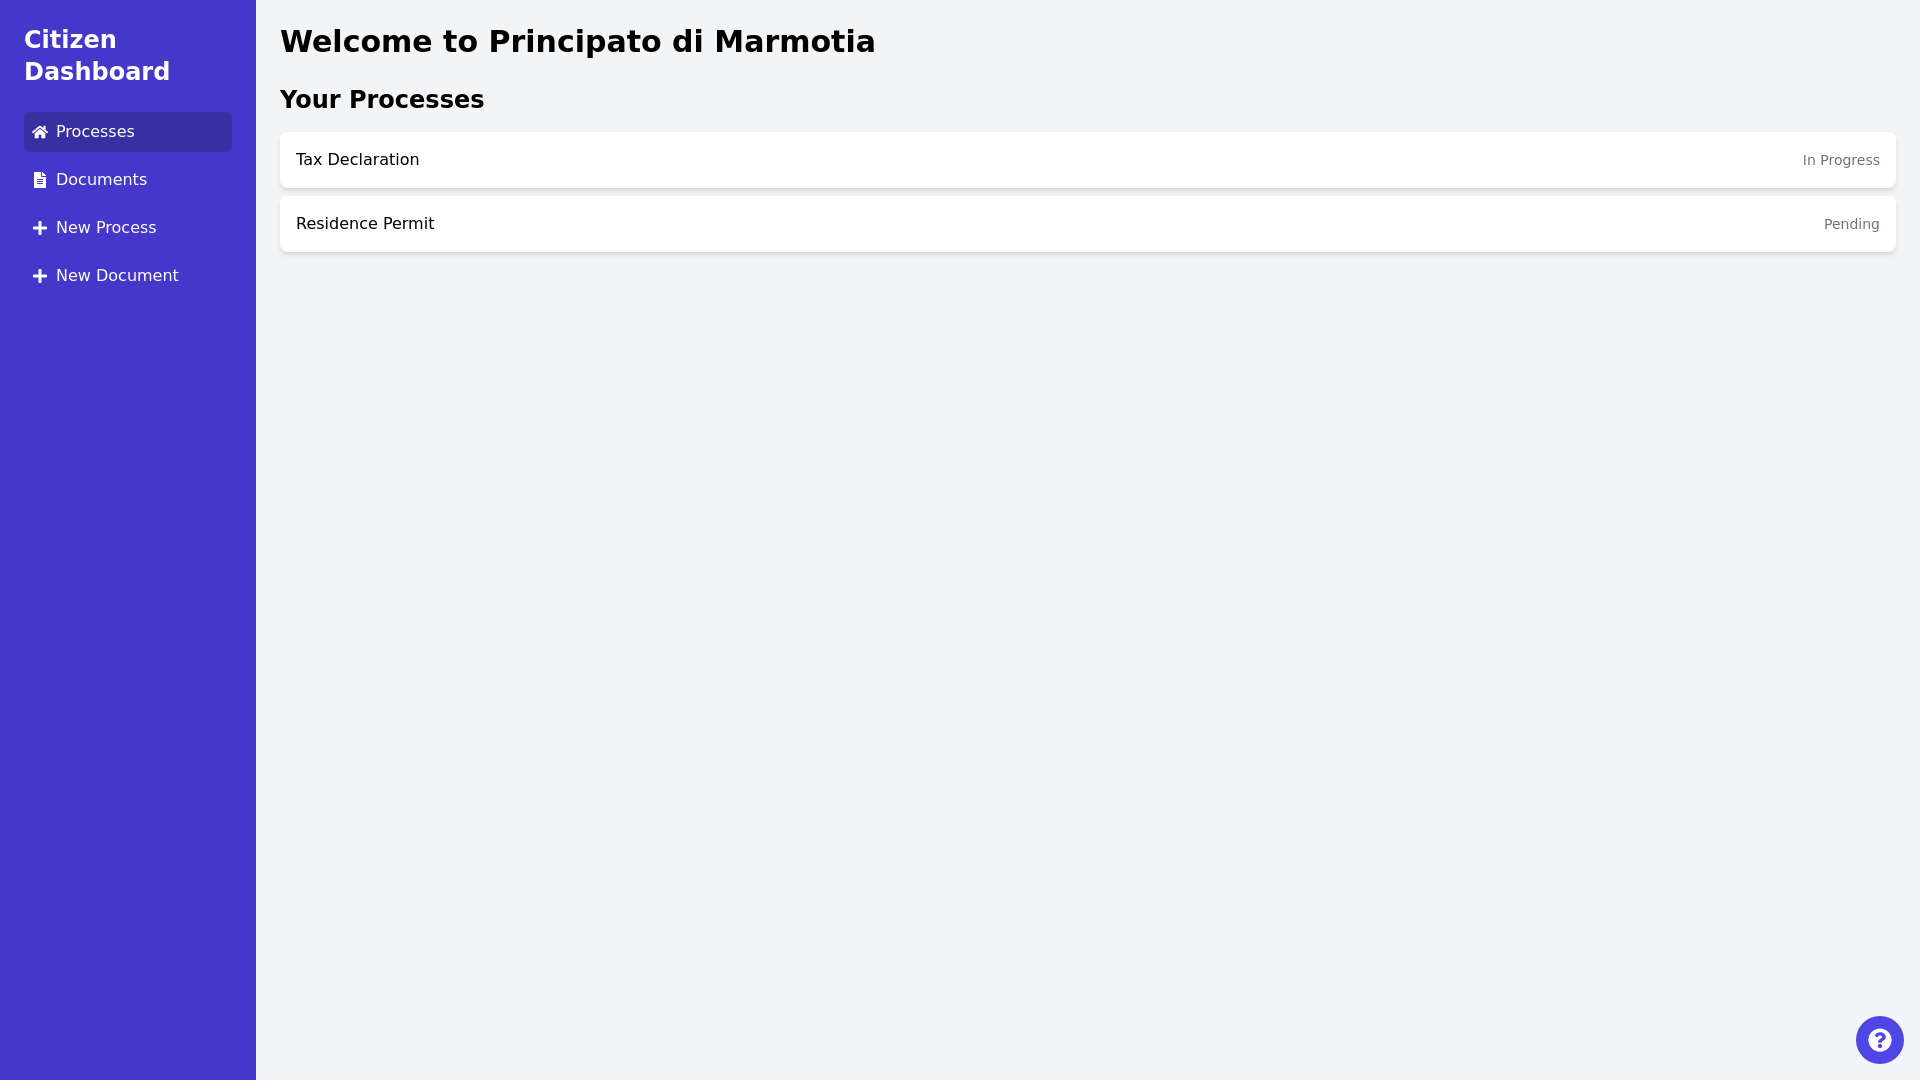The image size is (1920, 1080).
Task: Click the plus icon beside New Process
Action: [40, 228]
